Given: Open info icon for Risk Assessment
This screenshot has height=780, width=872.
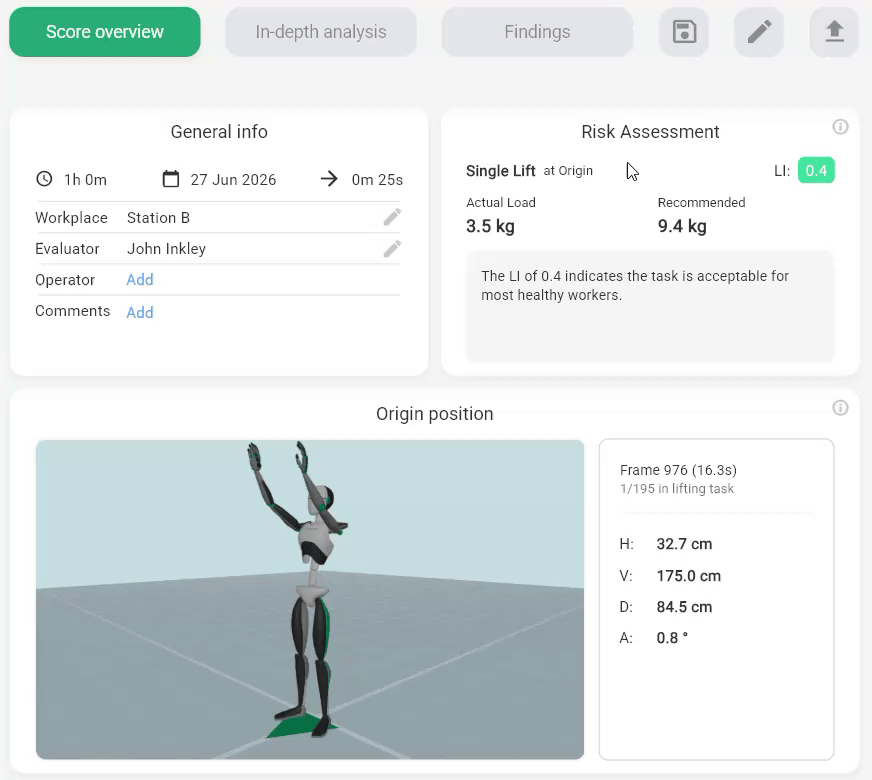Looking at the screenshot, I should [x=840, y=127].
